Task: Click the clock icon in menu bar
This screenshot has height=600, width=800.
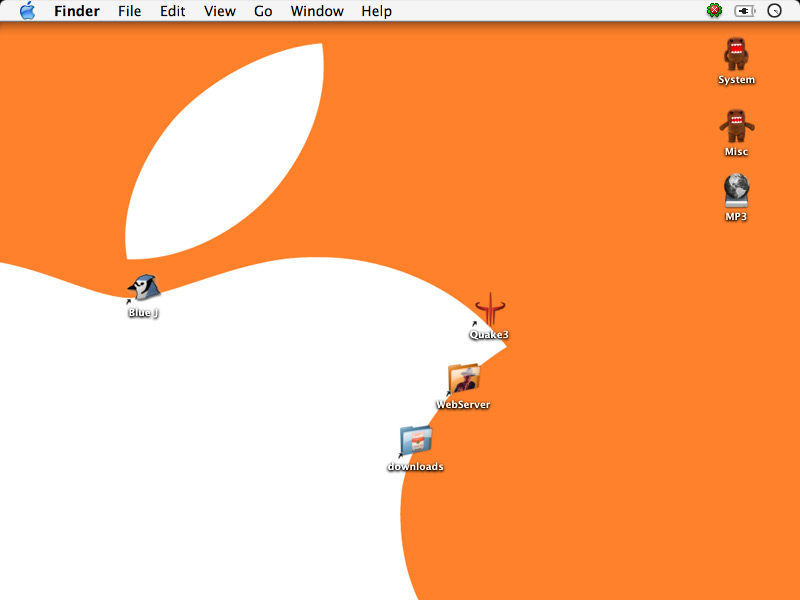Action: [x=774, y=11]
